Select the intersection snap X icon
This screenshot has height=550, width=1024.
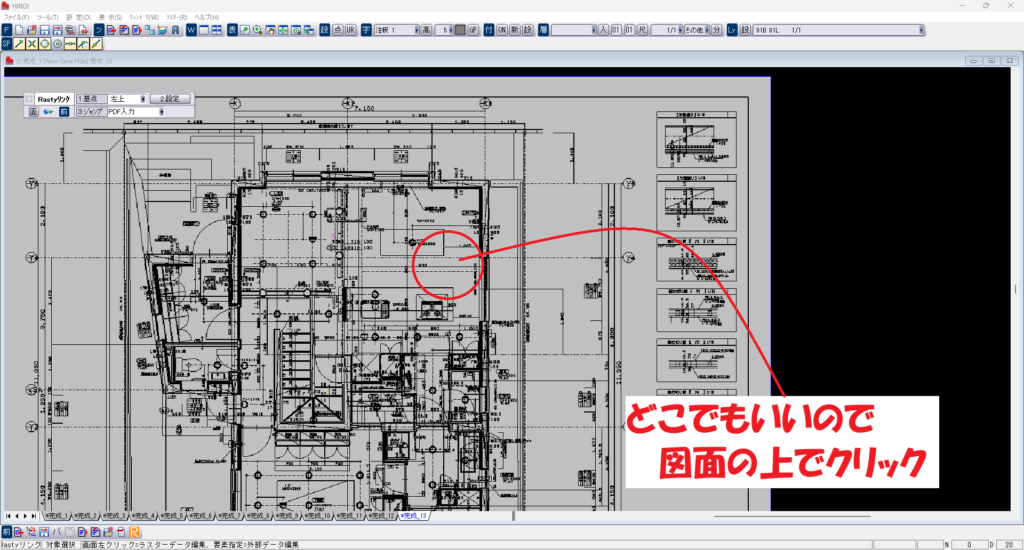(x=31, y=44)
